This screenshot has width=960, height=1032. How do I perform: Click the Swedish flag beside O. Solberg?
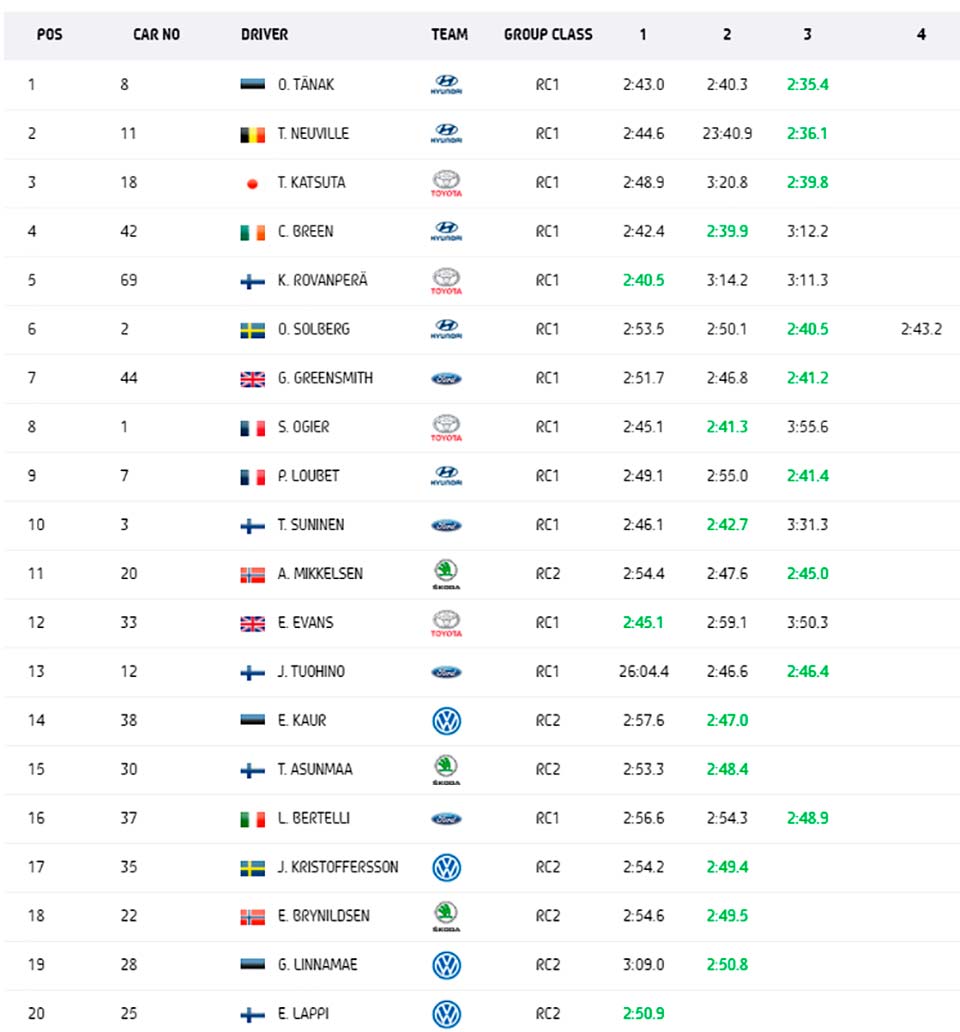[253, 330]
